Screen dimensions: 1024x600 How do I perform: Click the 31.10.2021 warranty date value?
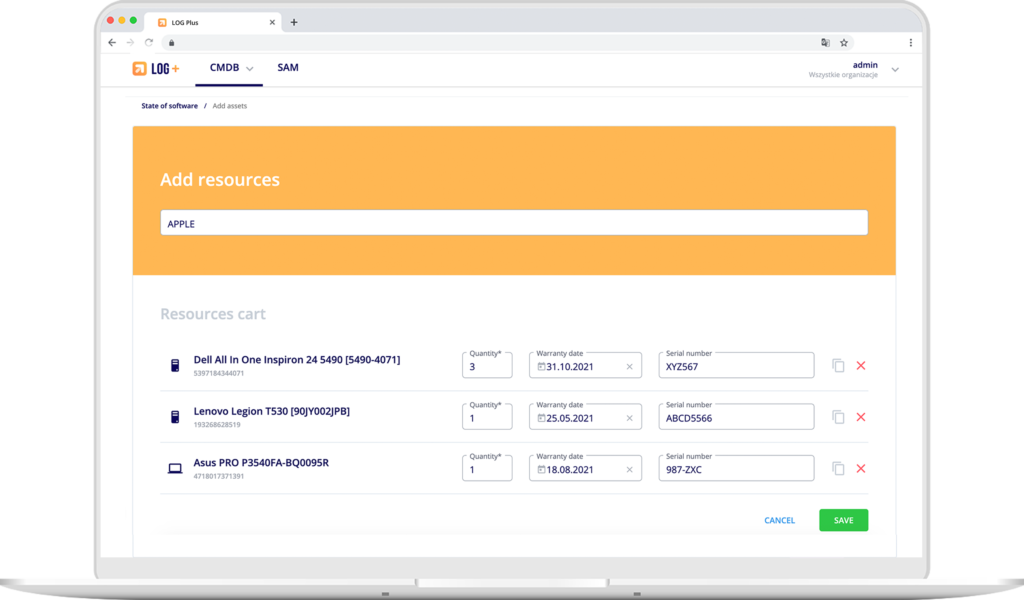pos(570,367)
